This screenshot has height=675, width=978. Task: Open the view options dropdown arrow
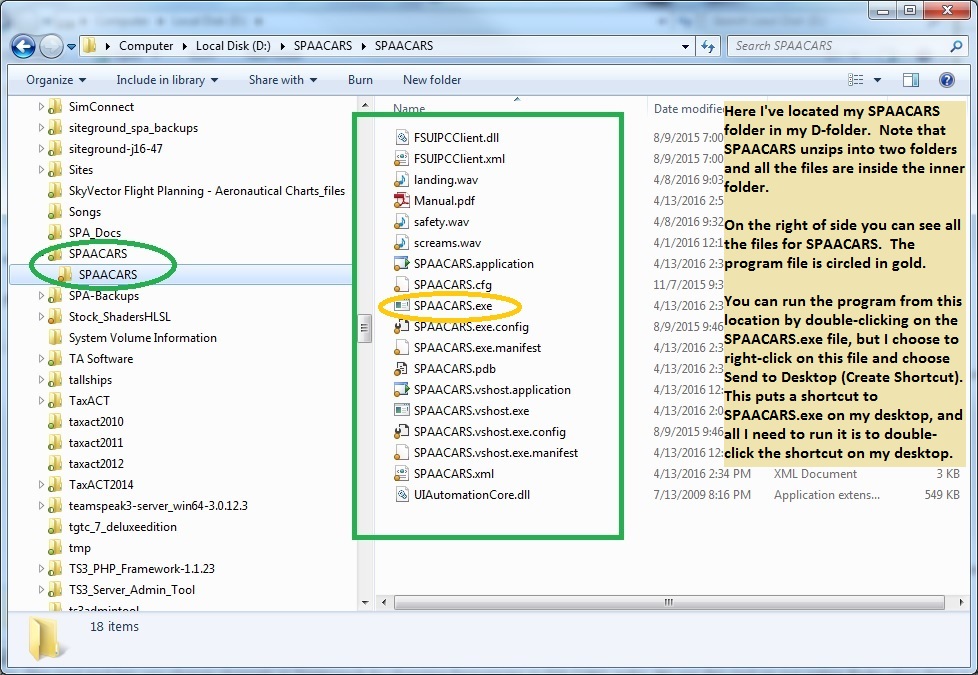point(877,80)
